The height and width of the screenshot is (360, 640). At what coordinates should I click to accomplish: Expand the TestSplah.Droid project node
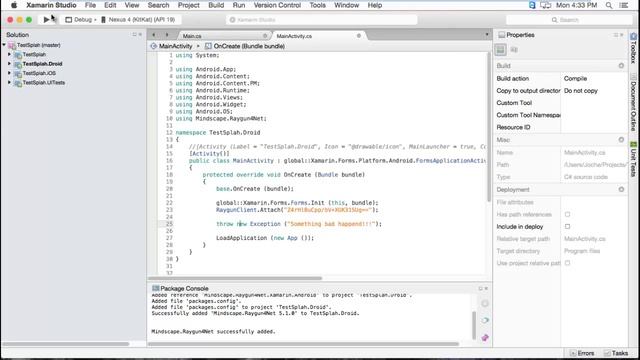(x=9, y=64)
